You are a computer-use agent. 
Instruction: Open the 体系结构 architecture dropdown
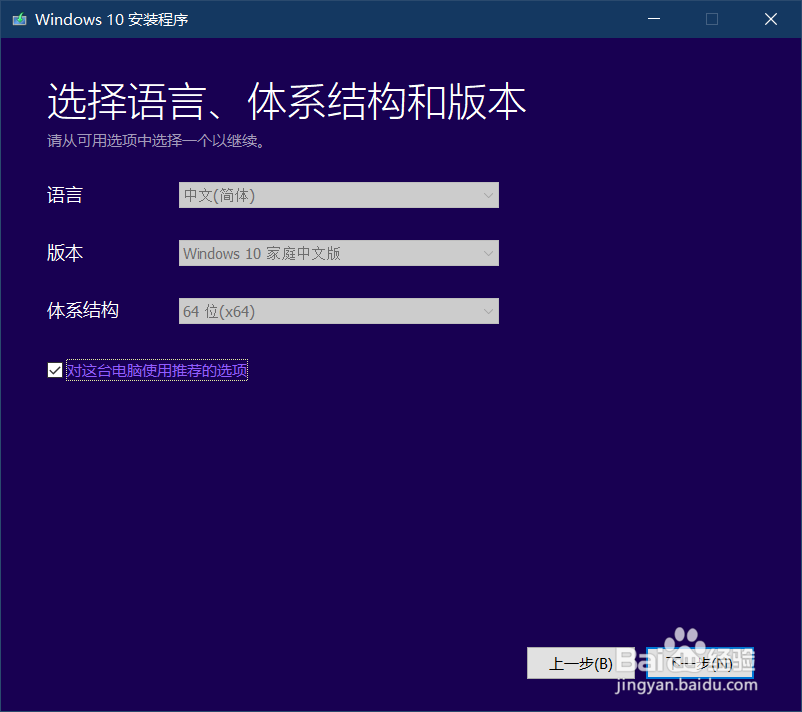pyautogui.click(x=339, y=311)
